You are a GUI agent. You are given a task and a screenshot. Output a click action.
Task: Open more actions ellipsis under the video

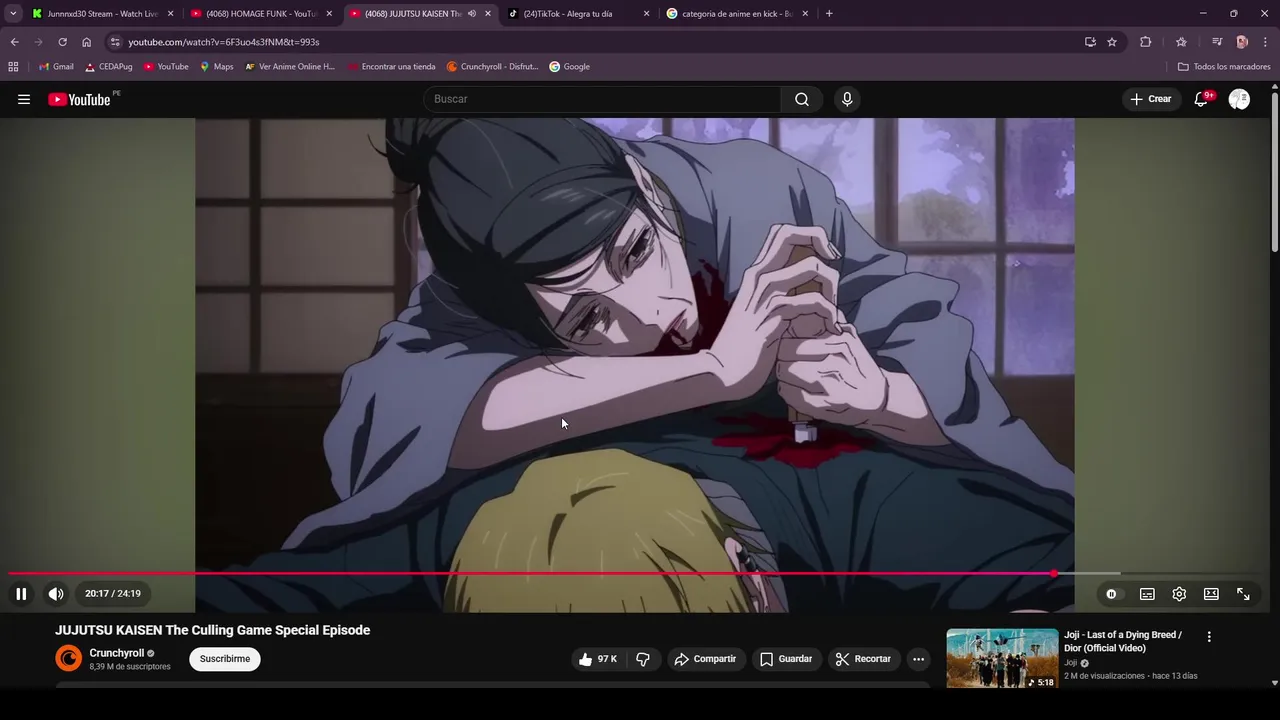tap(918, 659)
